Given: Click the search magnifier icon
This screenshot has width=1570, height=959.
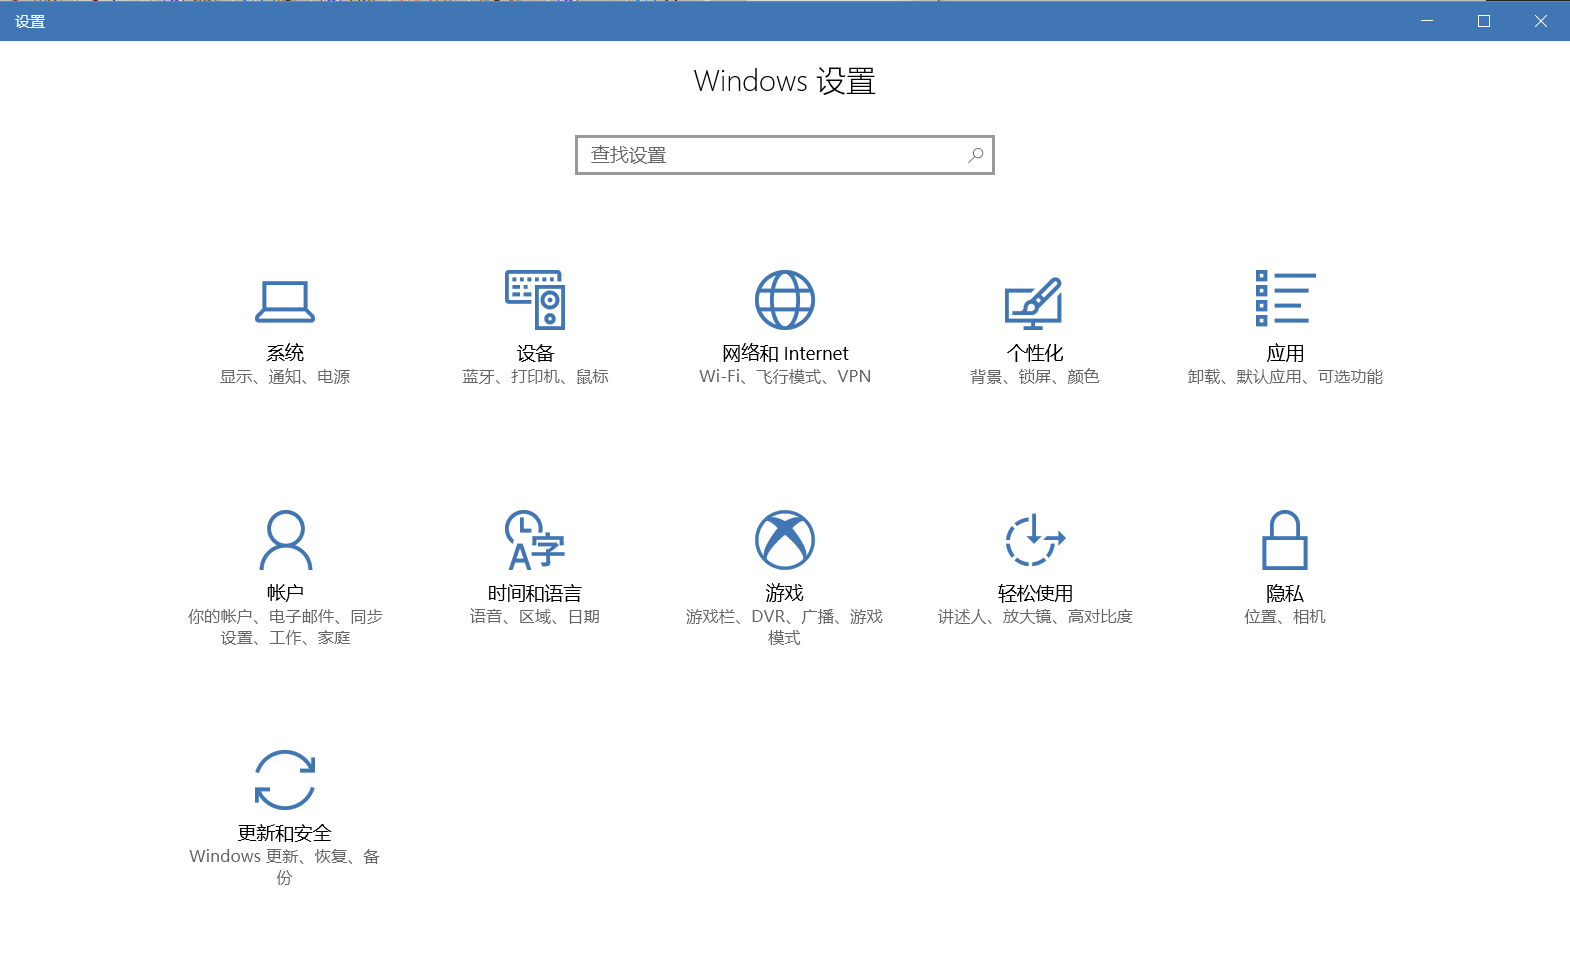Looking at the screenshot, I should pos(976,155).
